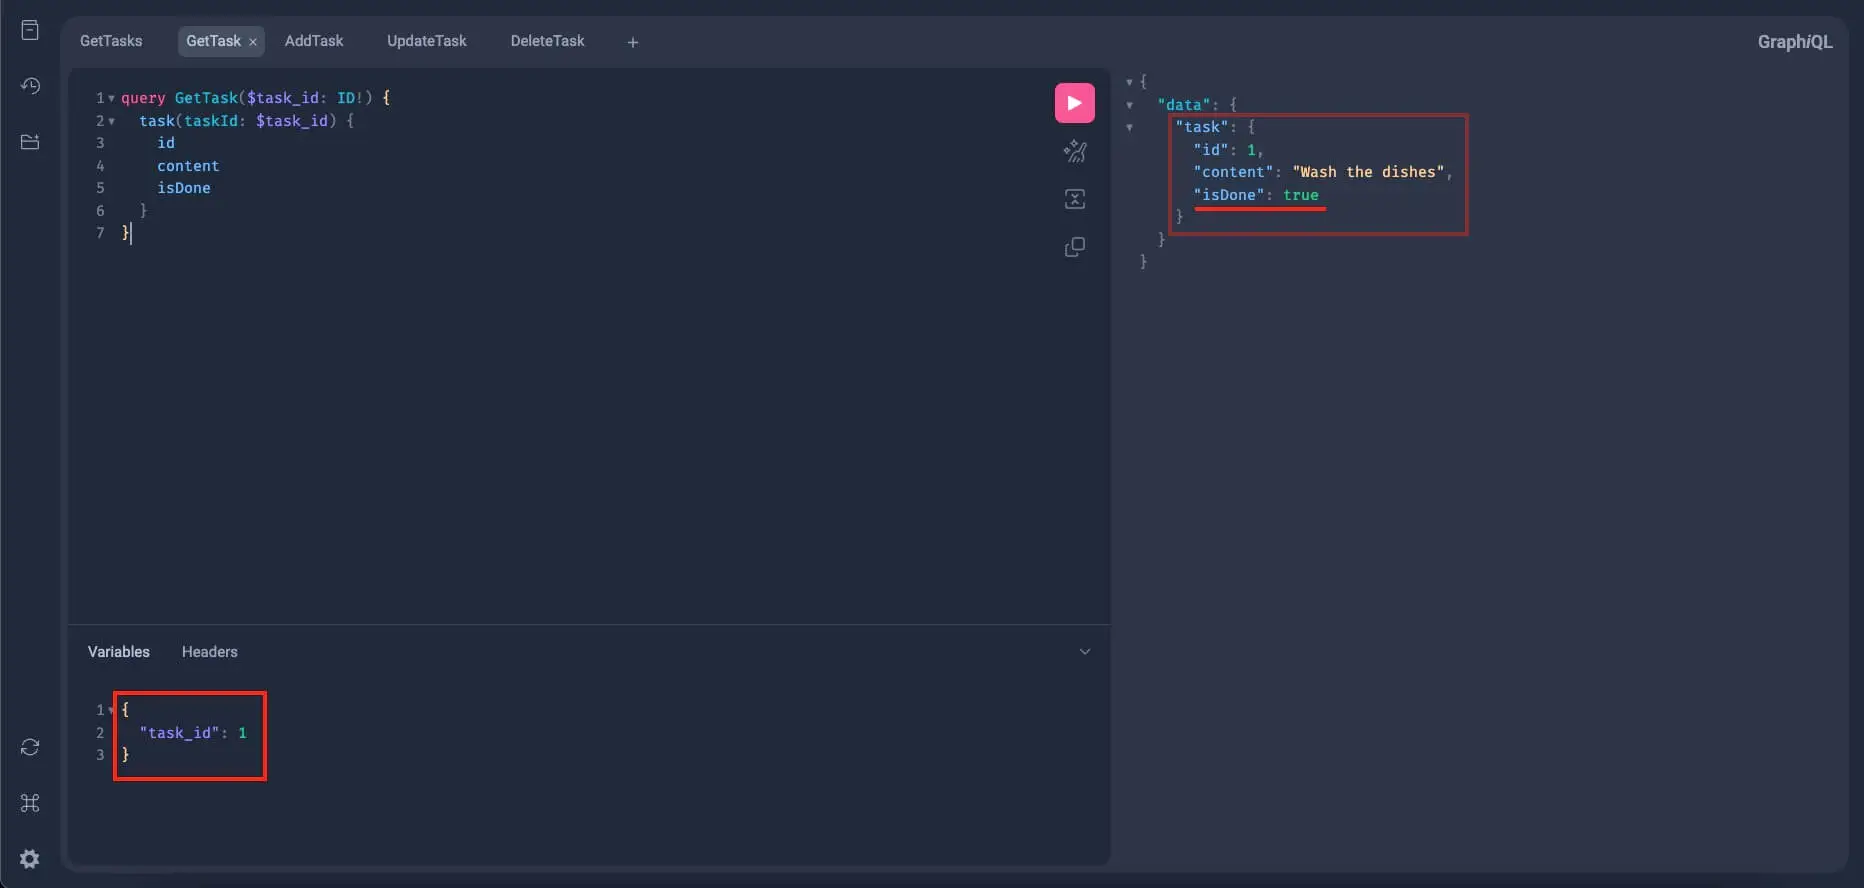
Task: Close the GetTask tab
Action: 253,42
